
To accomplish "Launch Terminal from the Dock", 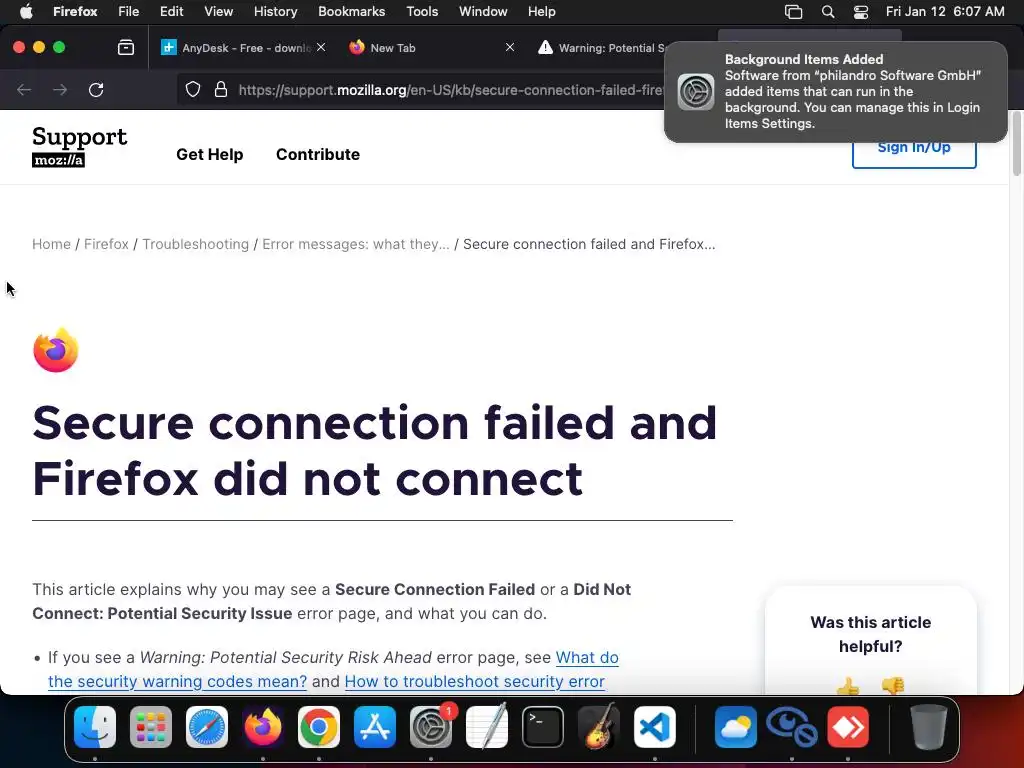I will tap(543, 727).
